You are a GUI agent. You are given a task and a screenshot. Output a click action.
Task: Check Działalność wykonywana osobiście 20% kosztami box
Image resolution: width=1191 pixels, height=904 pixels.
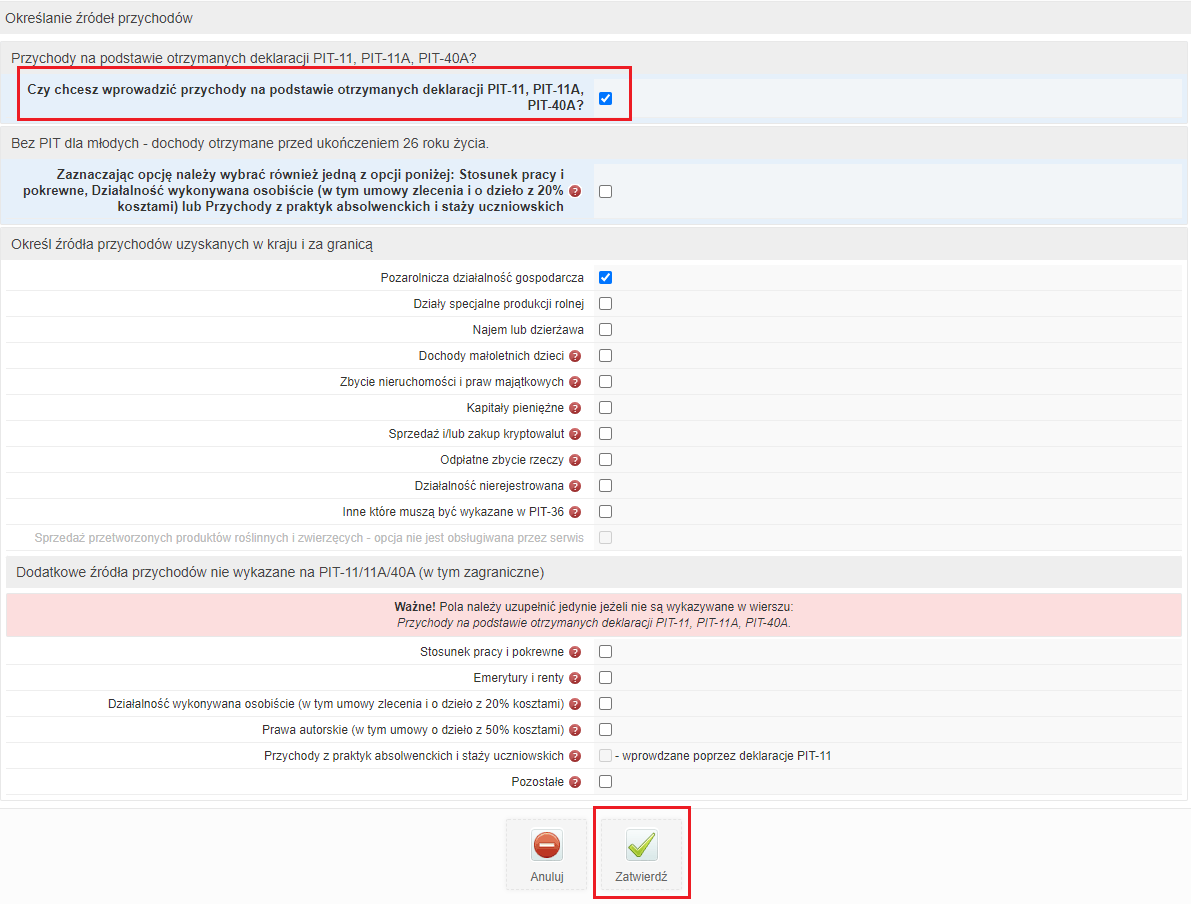(605, 704)
